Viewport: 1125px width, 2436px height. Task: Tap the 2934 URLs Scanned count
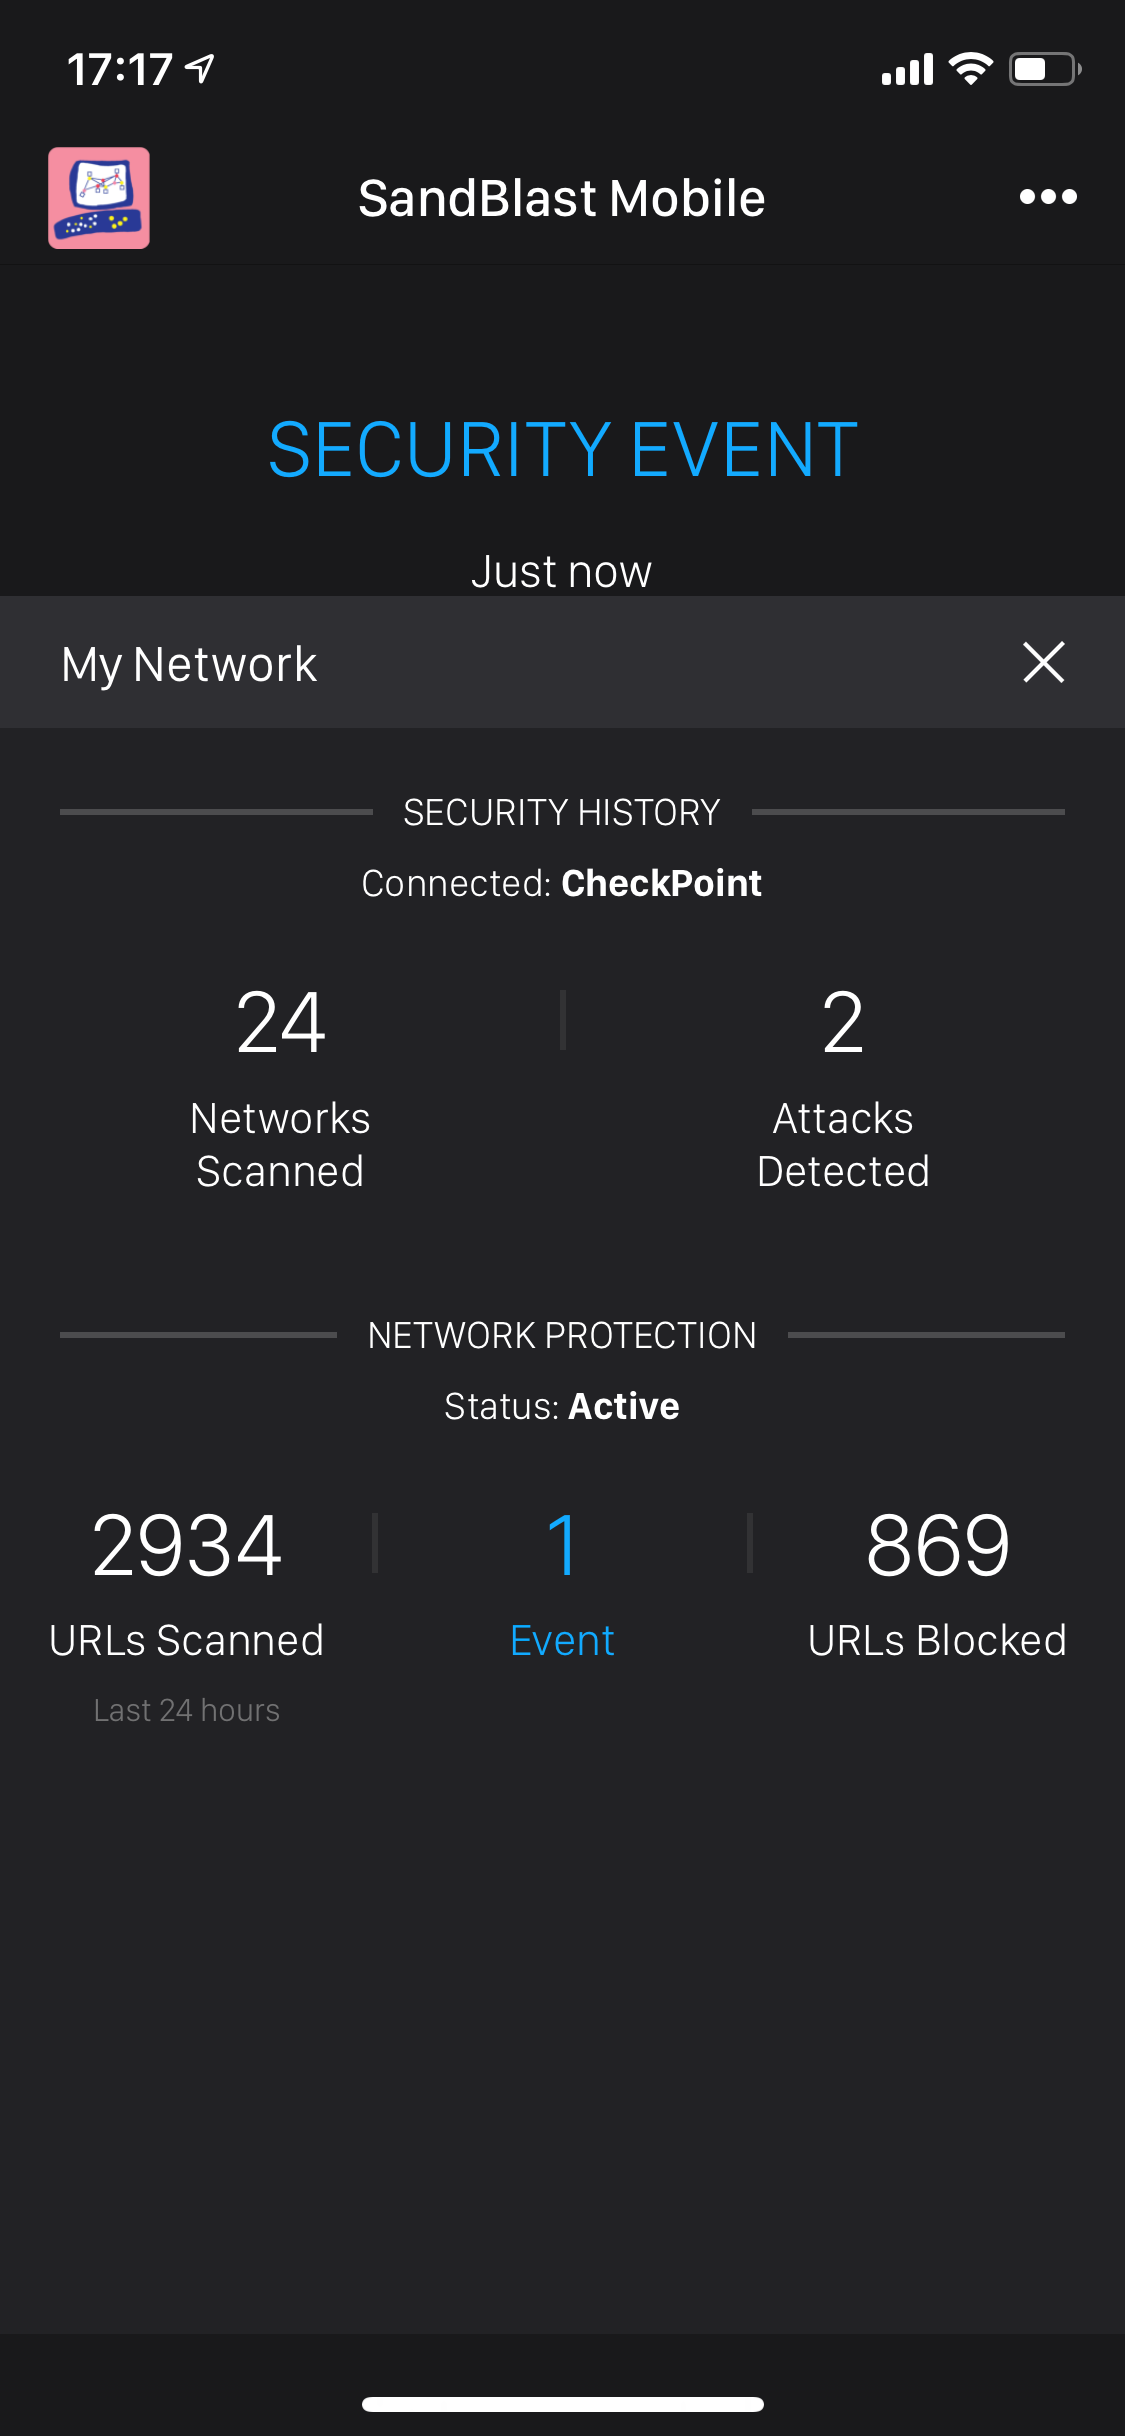click(187, 1546)
